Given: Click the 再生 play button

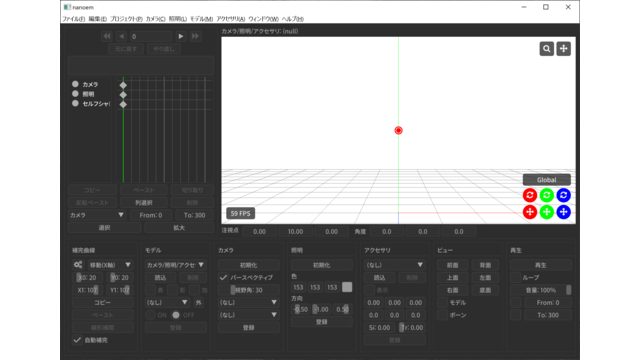Looking at the screenshot, I should point(541,265).
